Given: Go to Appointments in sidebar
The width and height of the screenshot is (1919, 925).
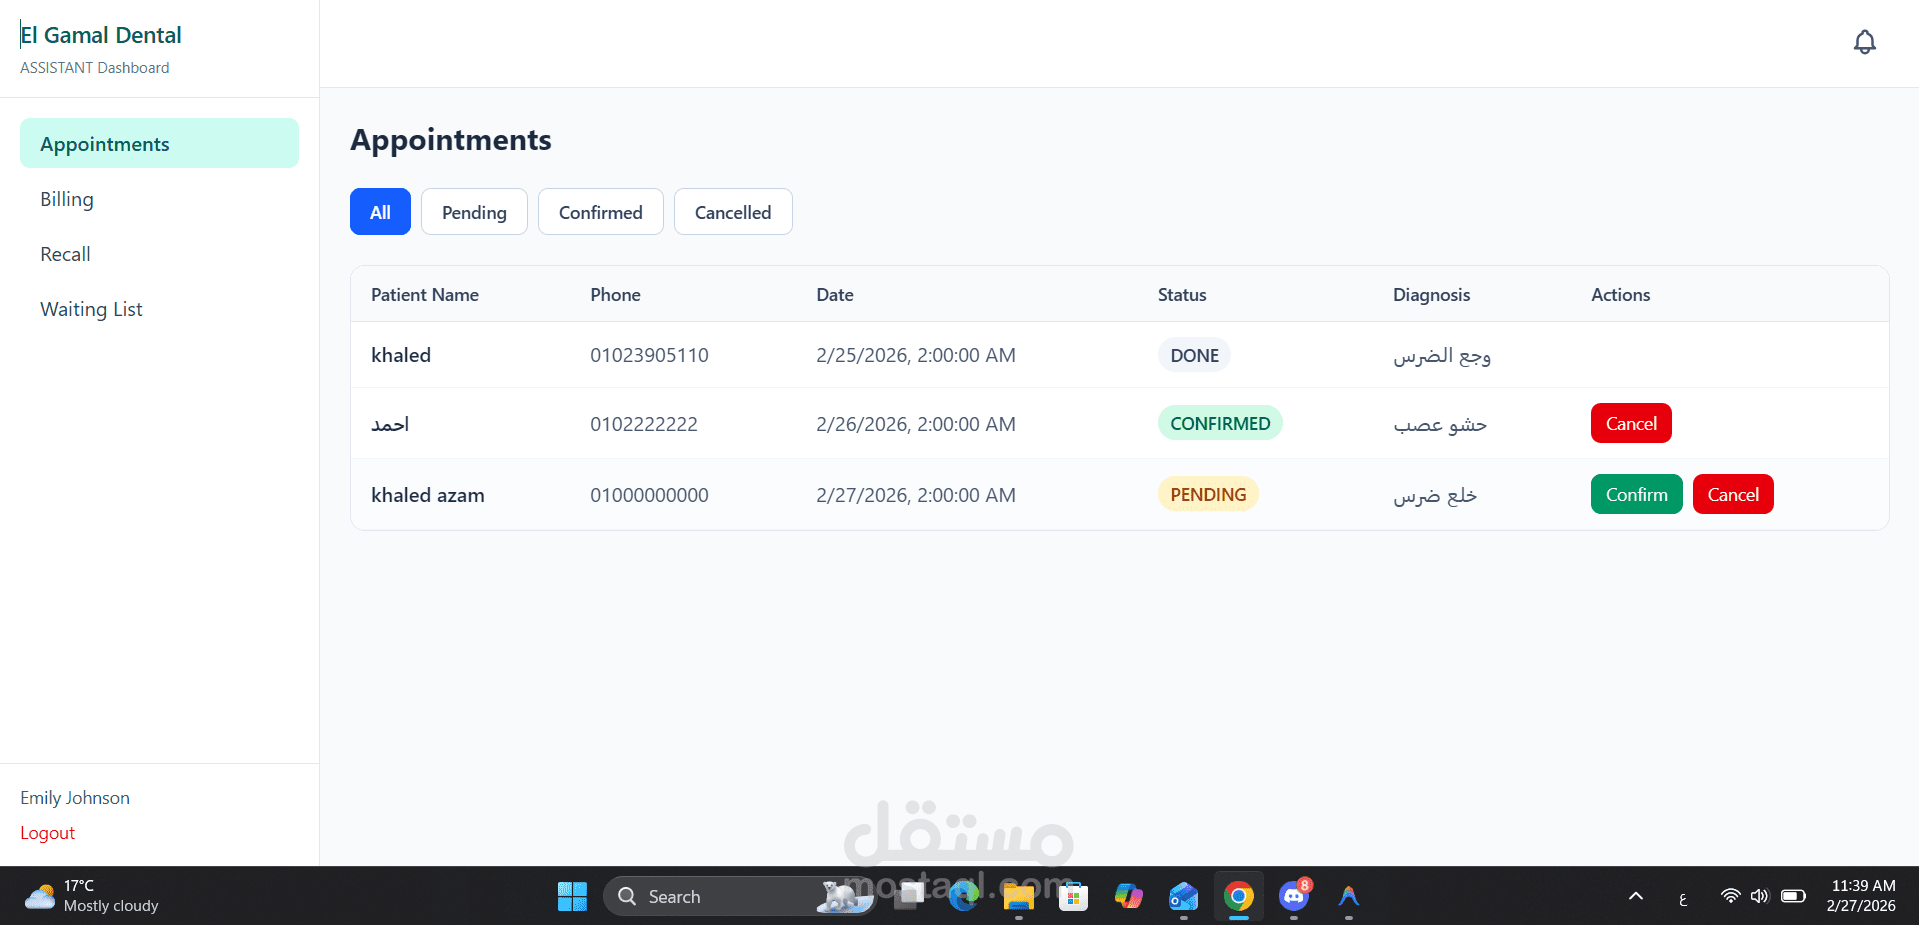Looking at the screenshot, I should (x=159, y=143).
